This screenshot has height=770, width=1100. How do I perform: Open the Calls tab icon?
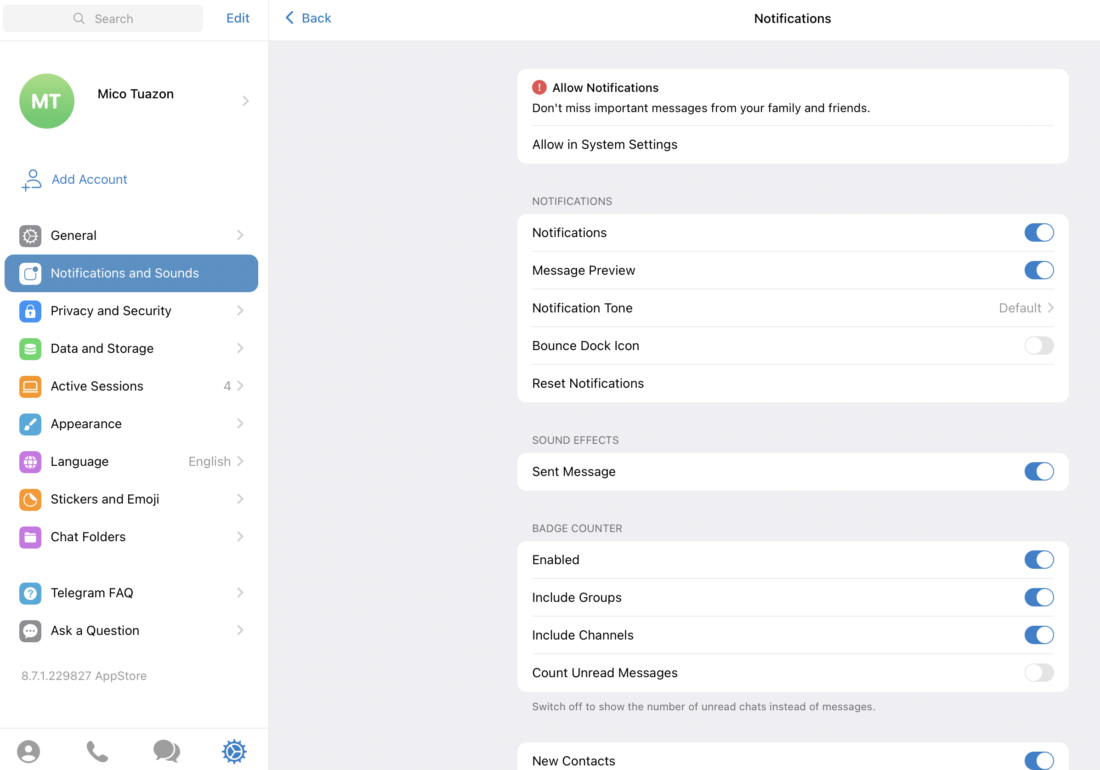(x=97, y=751)
